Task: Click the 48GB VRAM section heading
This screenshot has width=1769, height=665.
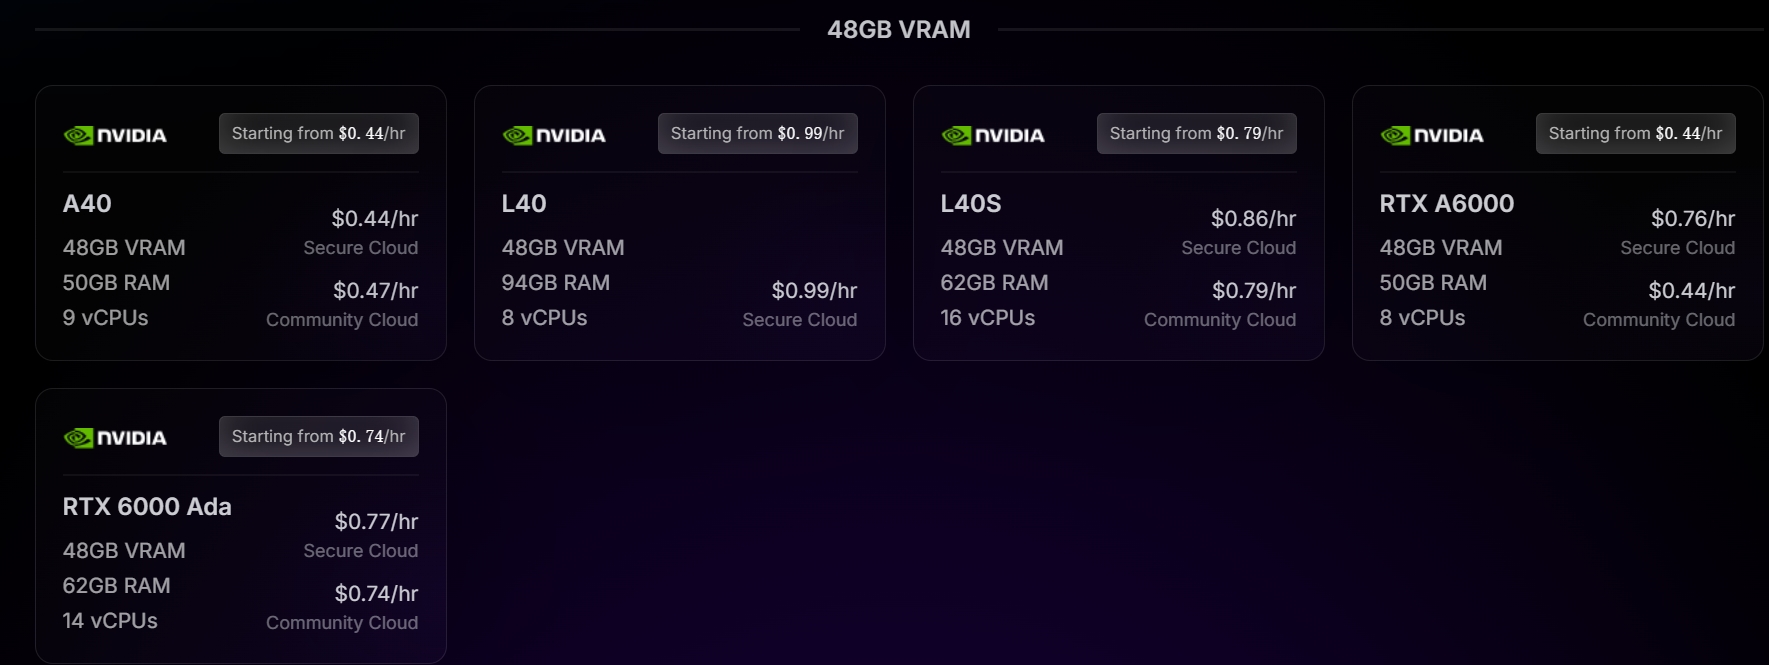Action: click(899, 30)
